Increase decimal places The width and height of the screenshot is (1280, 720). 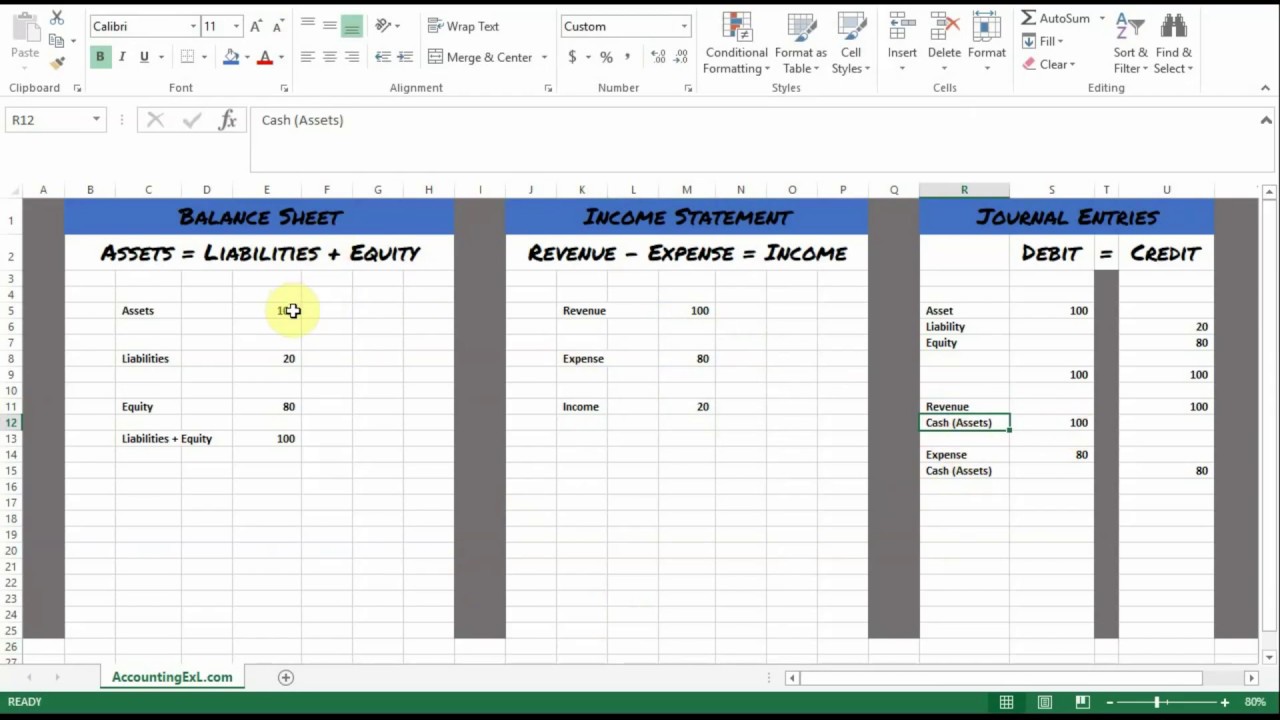[x=658, y=57]
